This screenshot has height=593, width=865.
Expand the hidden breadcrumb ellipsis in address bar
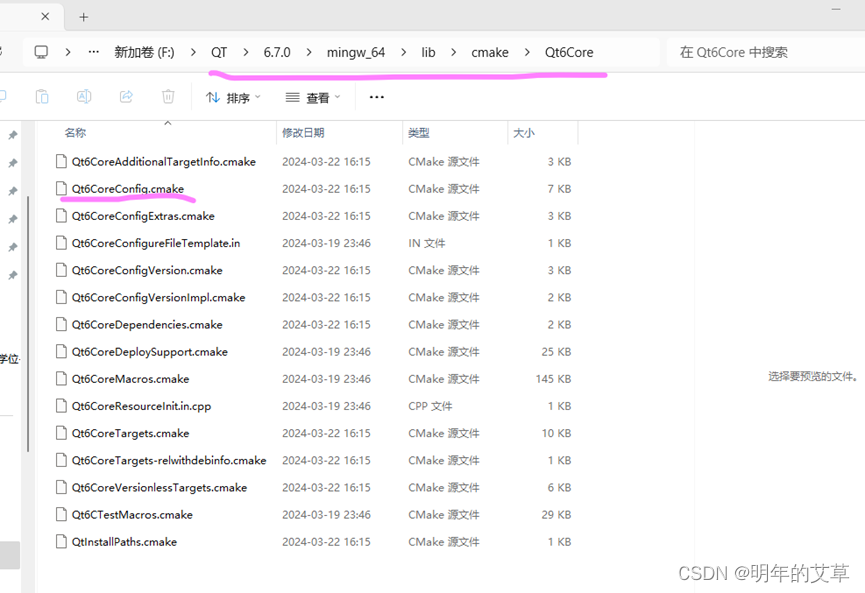[94, 52]
